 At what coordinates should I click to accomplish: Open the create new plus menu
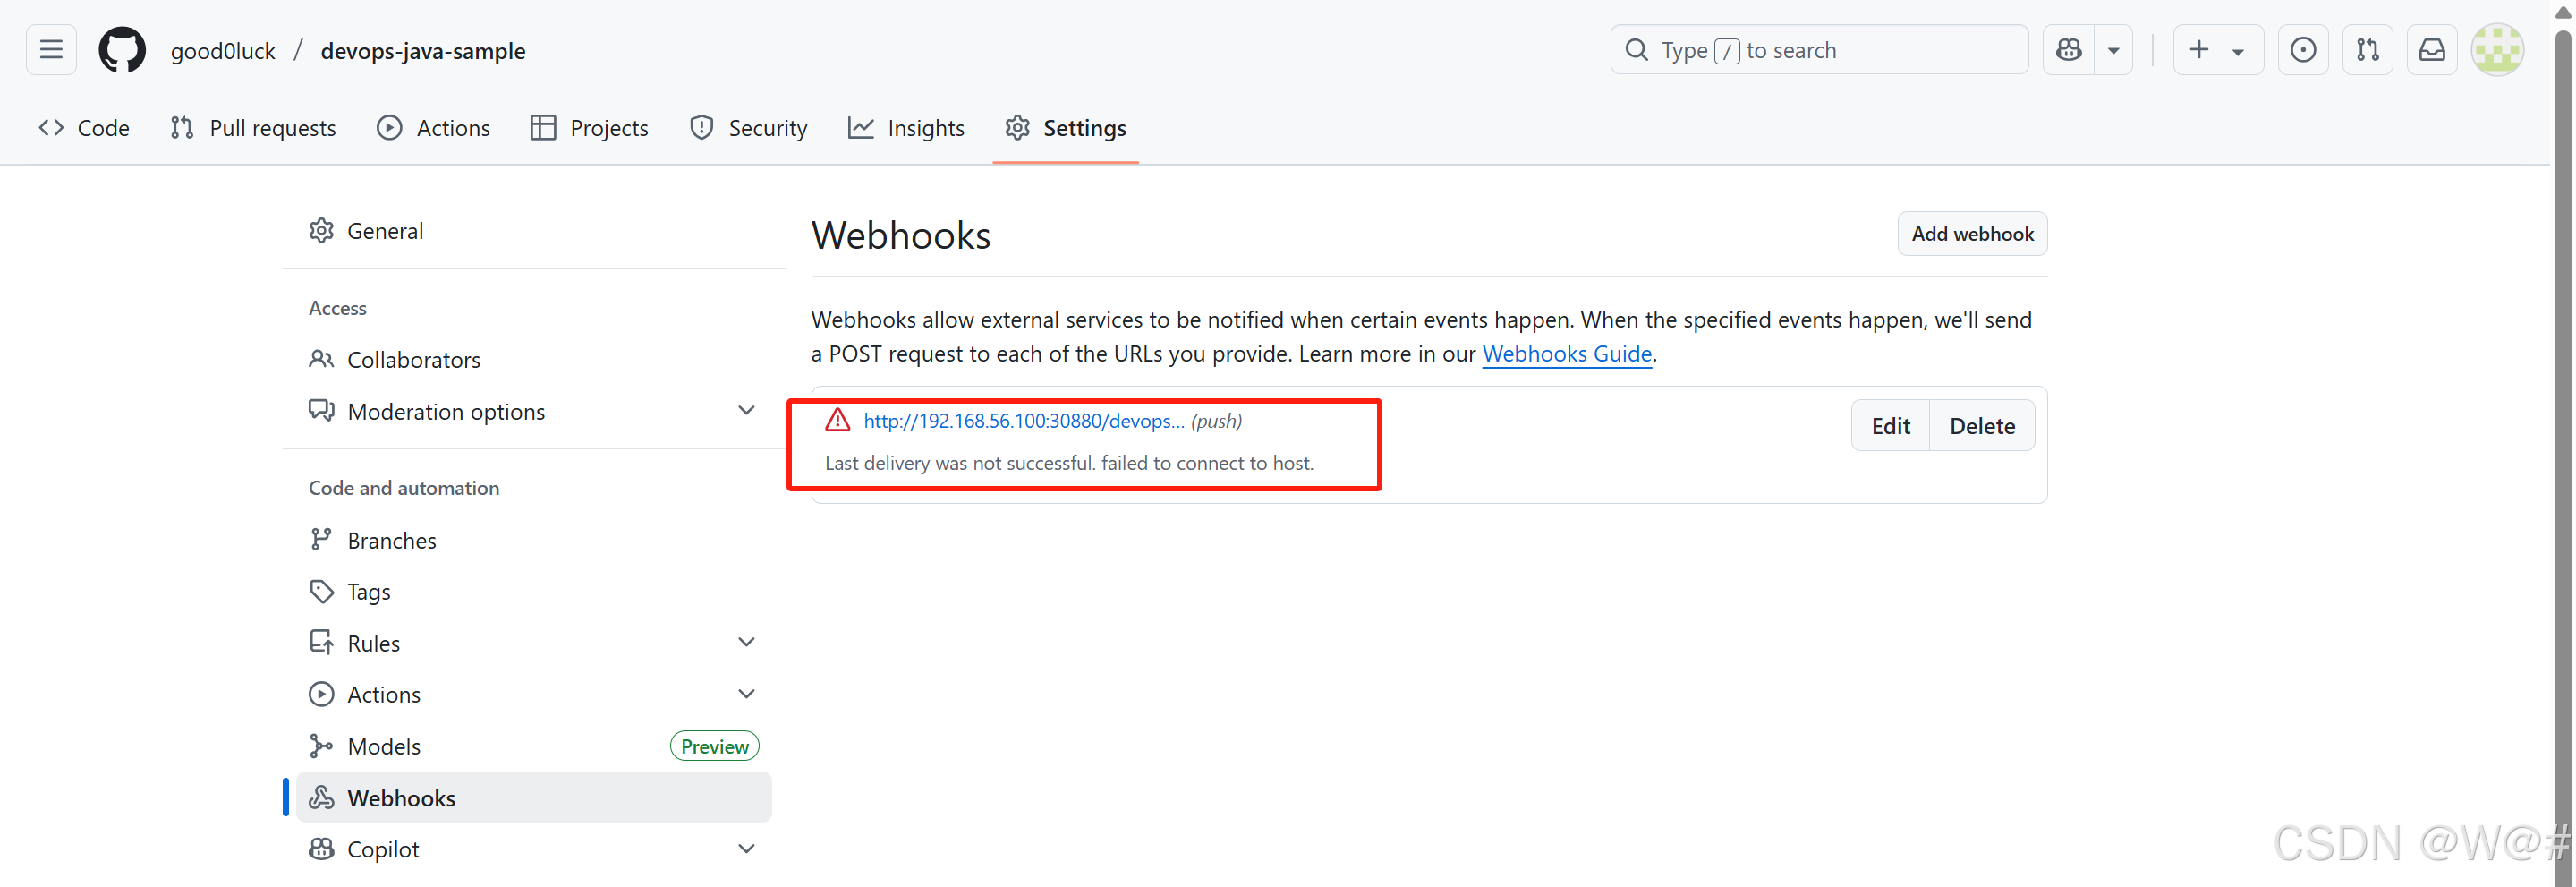[2218, 50]
